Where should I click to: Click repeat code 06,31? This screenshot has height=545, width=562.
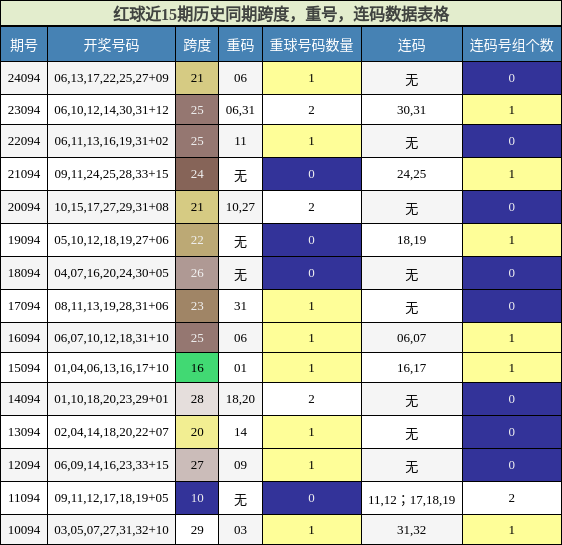click(240, 110)
